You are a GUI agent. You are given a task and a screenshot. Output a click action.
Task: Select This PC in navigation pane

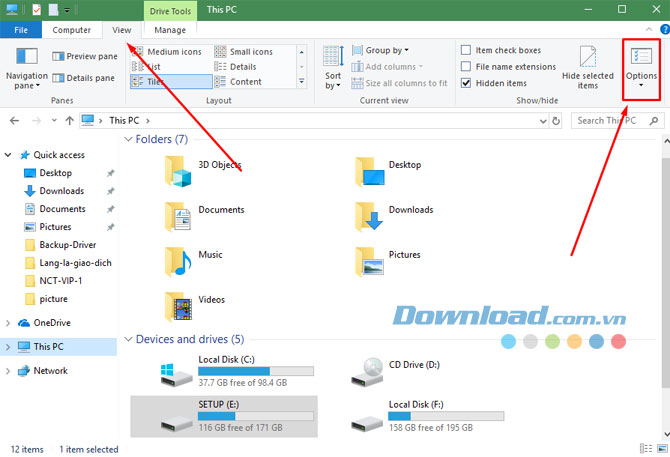[x=48, y=346]
